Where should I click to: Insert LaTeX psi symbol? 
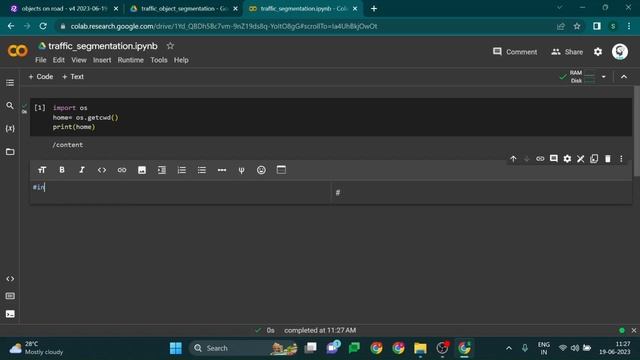(x=242, y=170)
